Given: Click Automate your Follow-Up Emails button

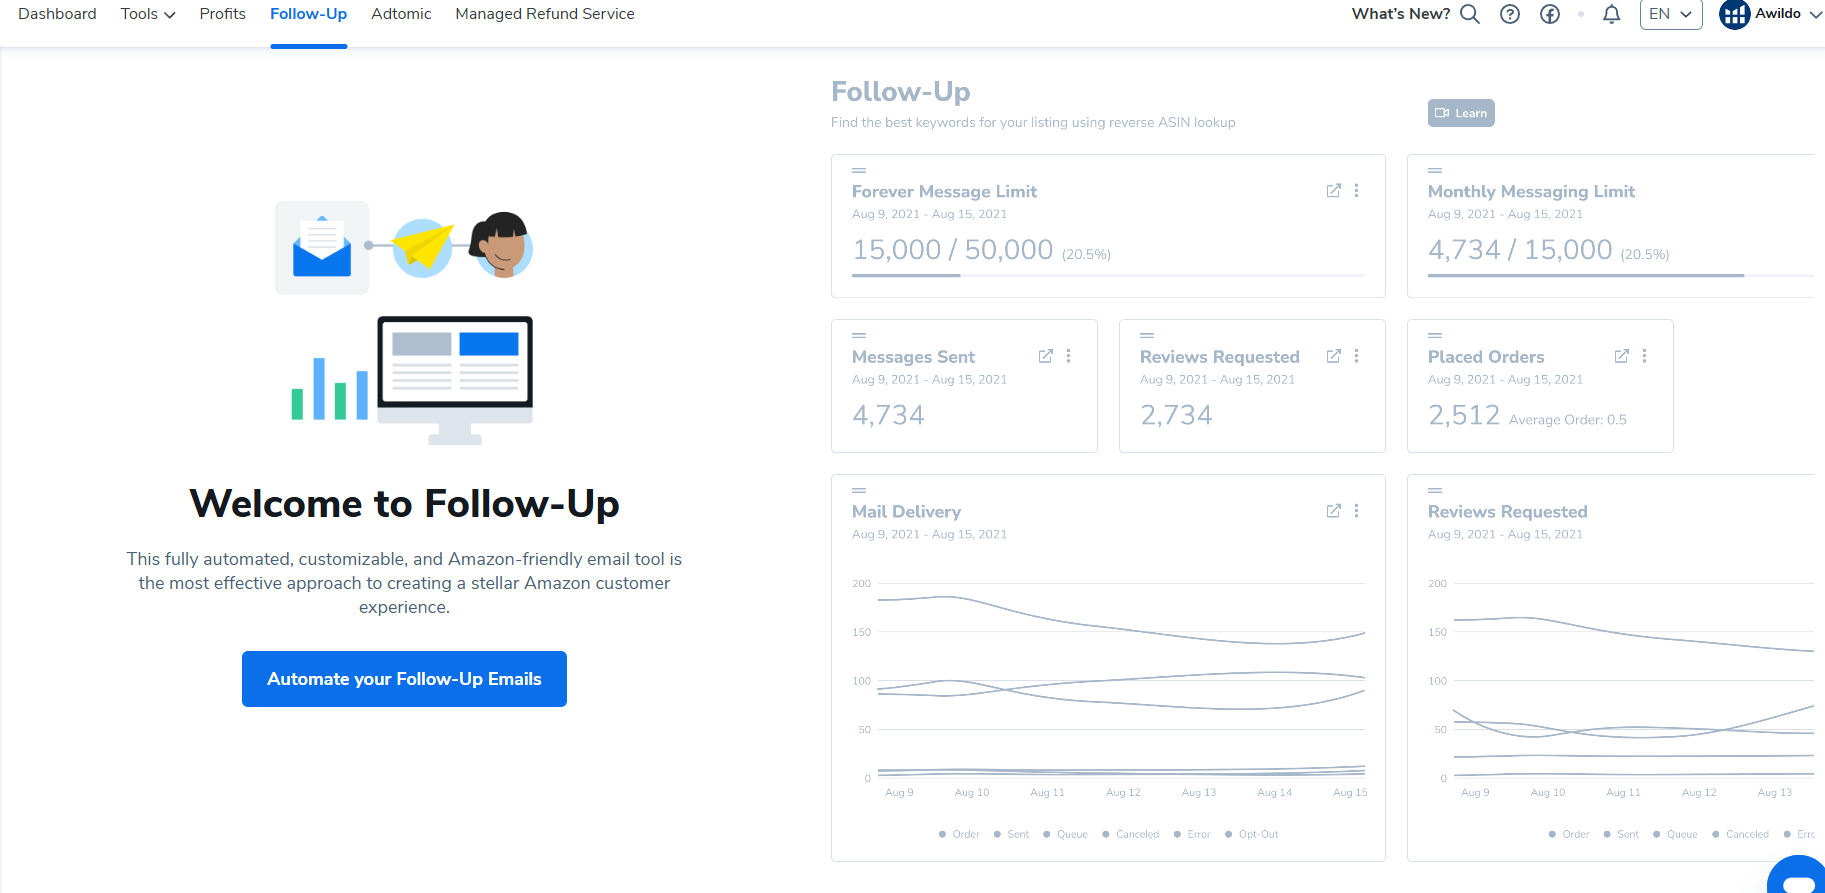Looking at the screenshot, I should coord(404,679).
